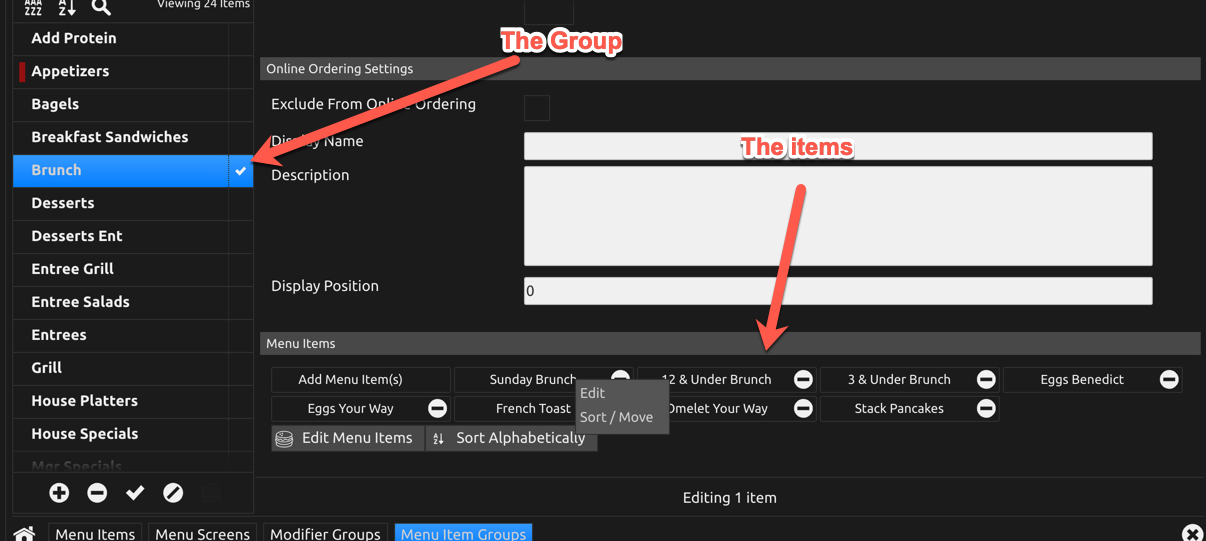Click the Menu Items section header
1206x541 pixels.
pos(730,343)
